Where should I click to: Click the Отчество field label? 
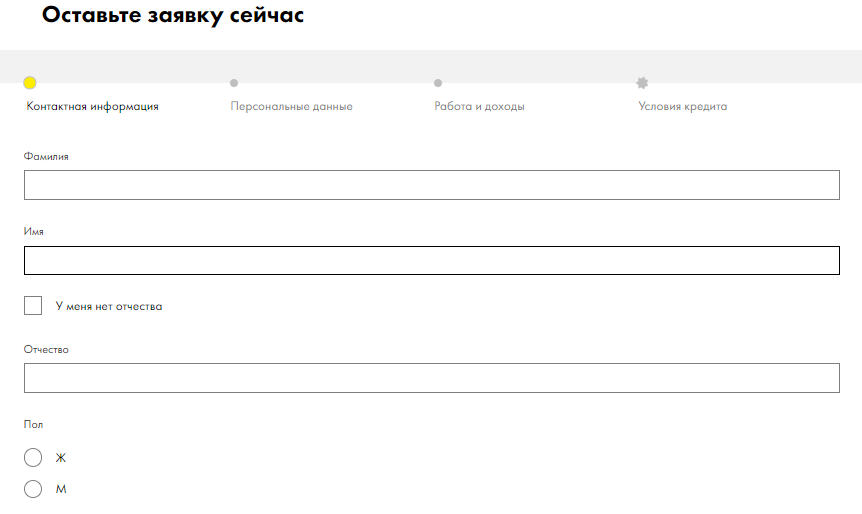46,349
